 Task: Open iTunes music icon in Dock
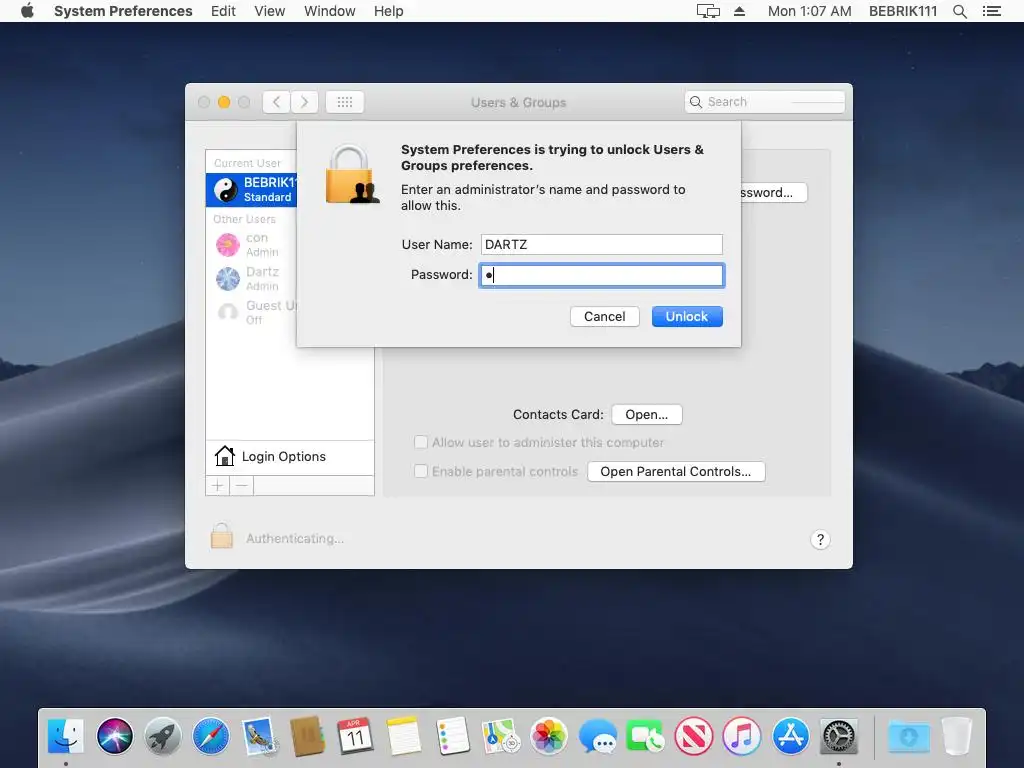(742, 737)
